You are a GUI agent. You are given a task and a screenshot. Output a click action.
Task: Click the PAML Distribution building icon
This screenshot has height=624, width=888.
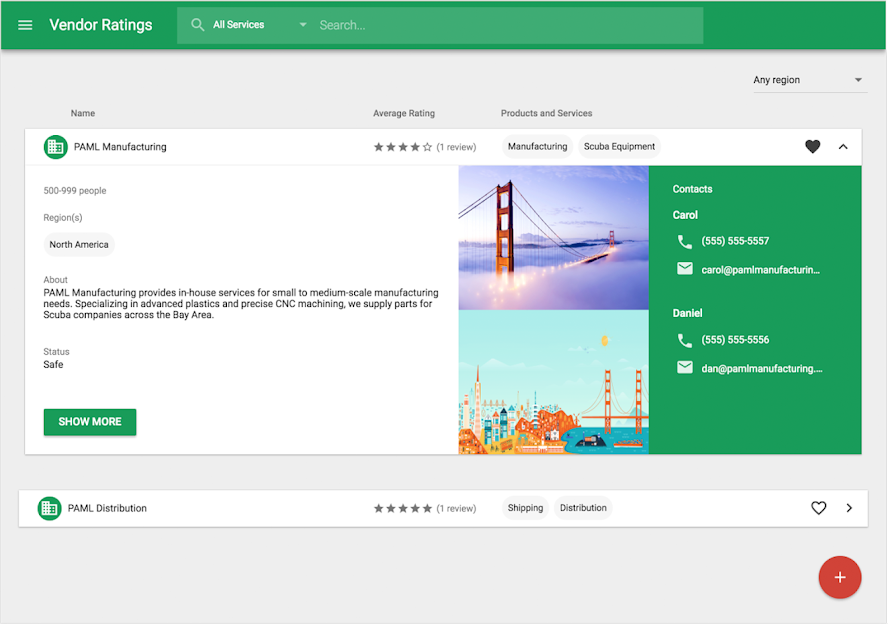coord(49,508)
